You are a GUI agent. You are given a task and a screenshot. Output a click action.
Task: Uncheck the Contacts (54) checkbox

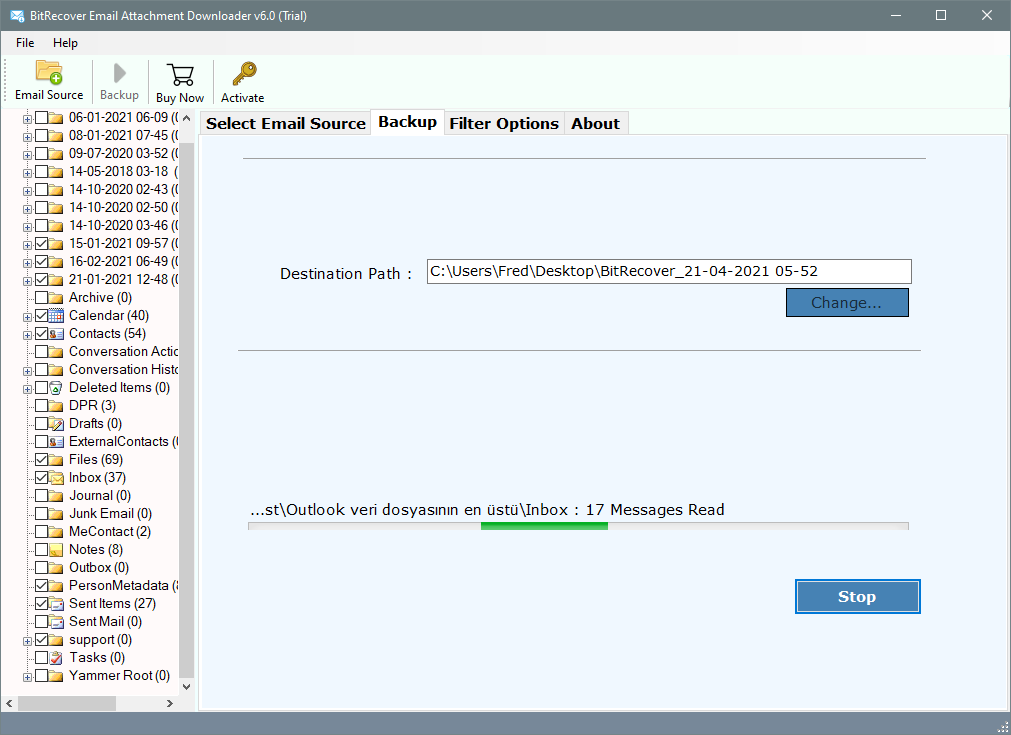[41, 333]
